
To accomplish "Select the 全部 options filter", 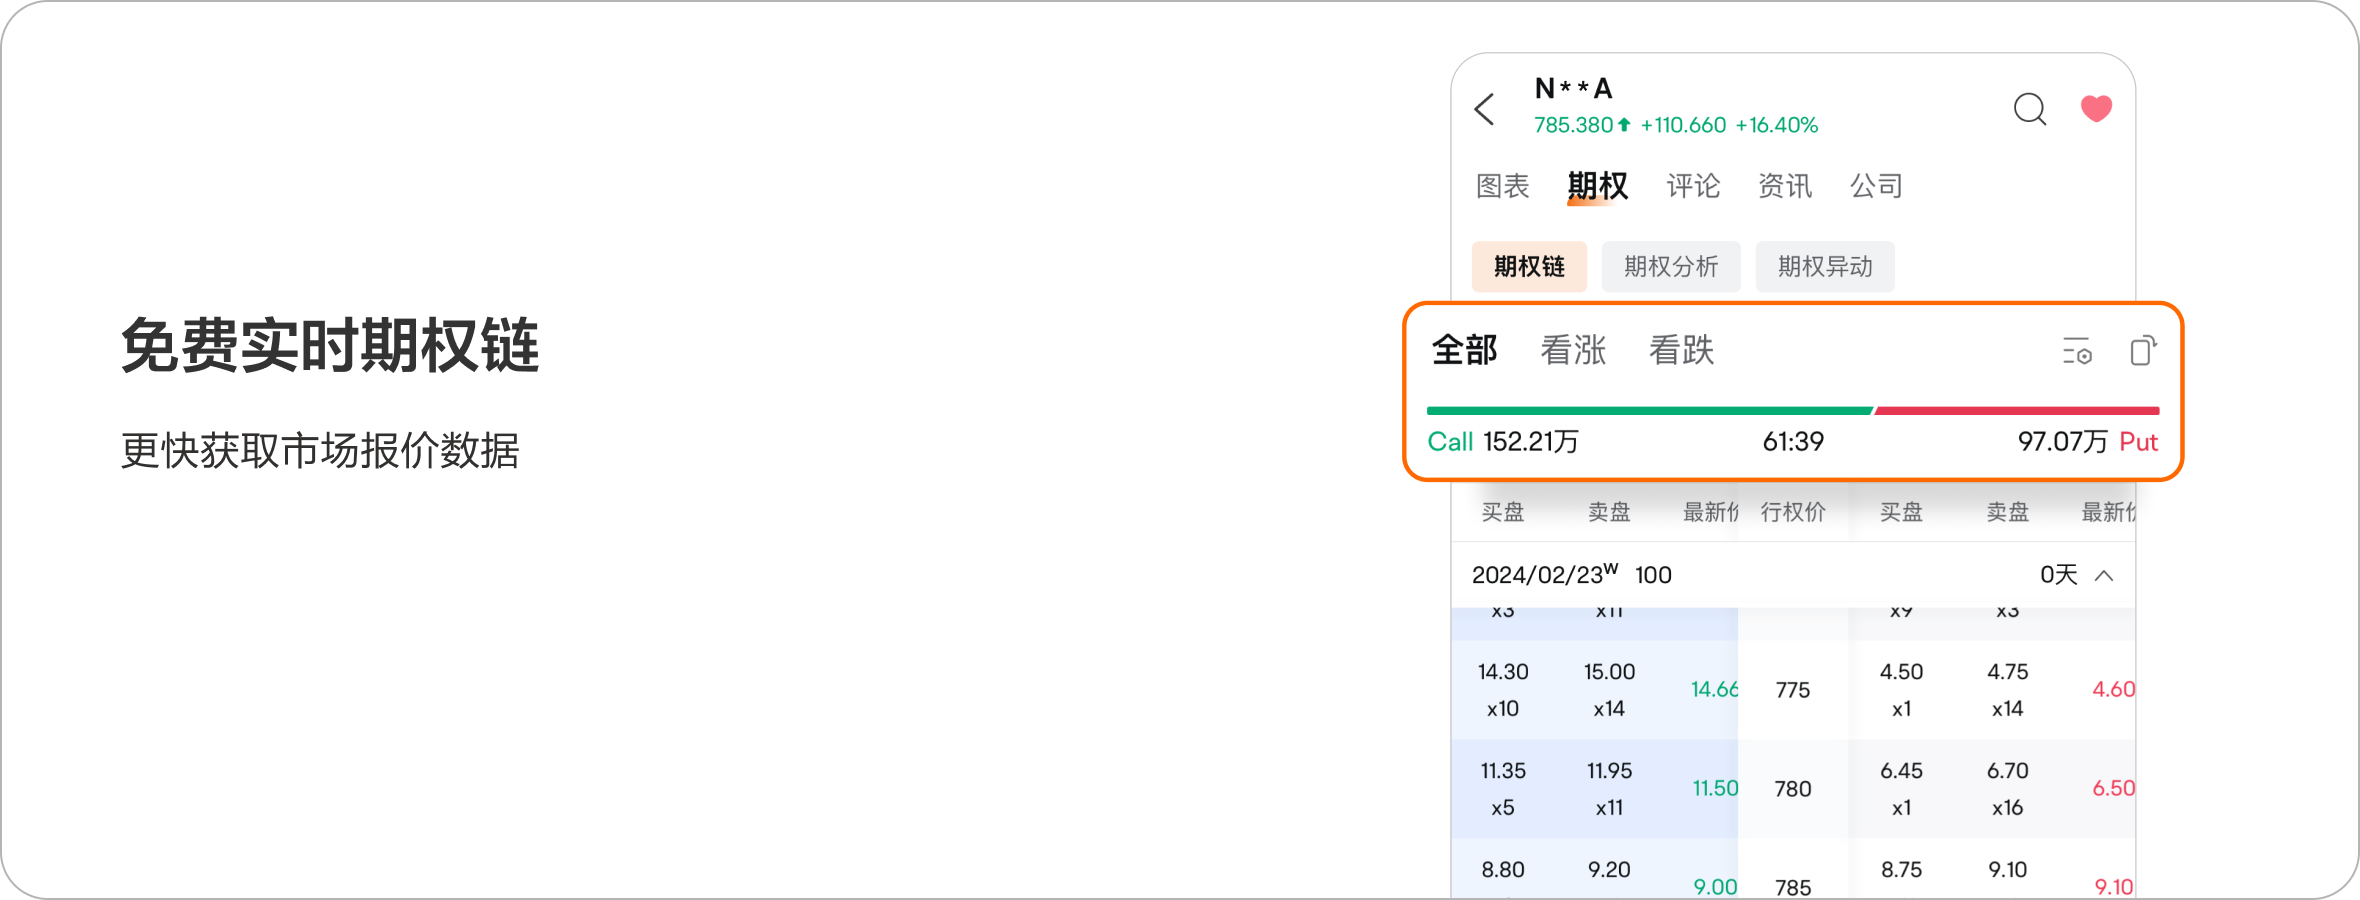I will click(x=1464, y=351).
